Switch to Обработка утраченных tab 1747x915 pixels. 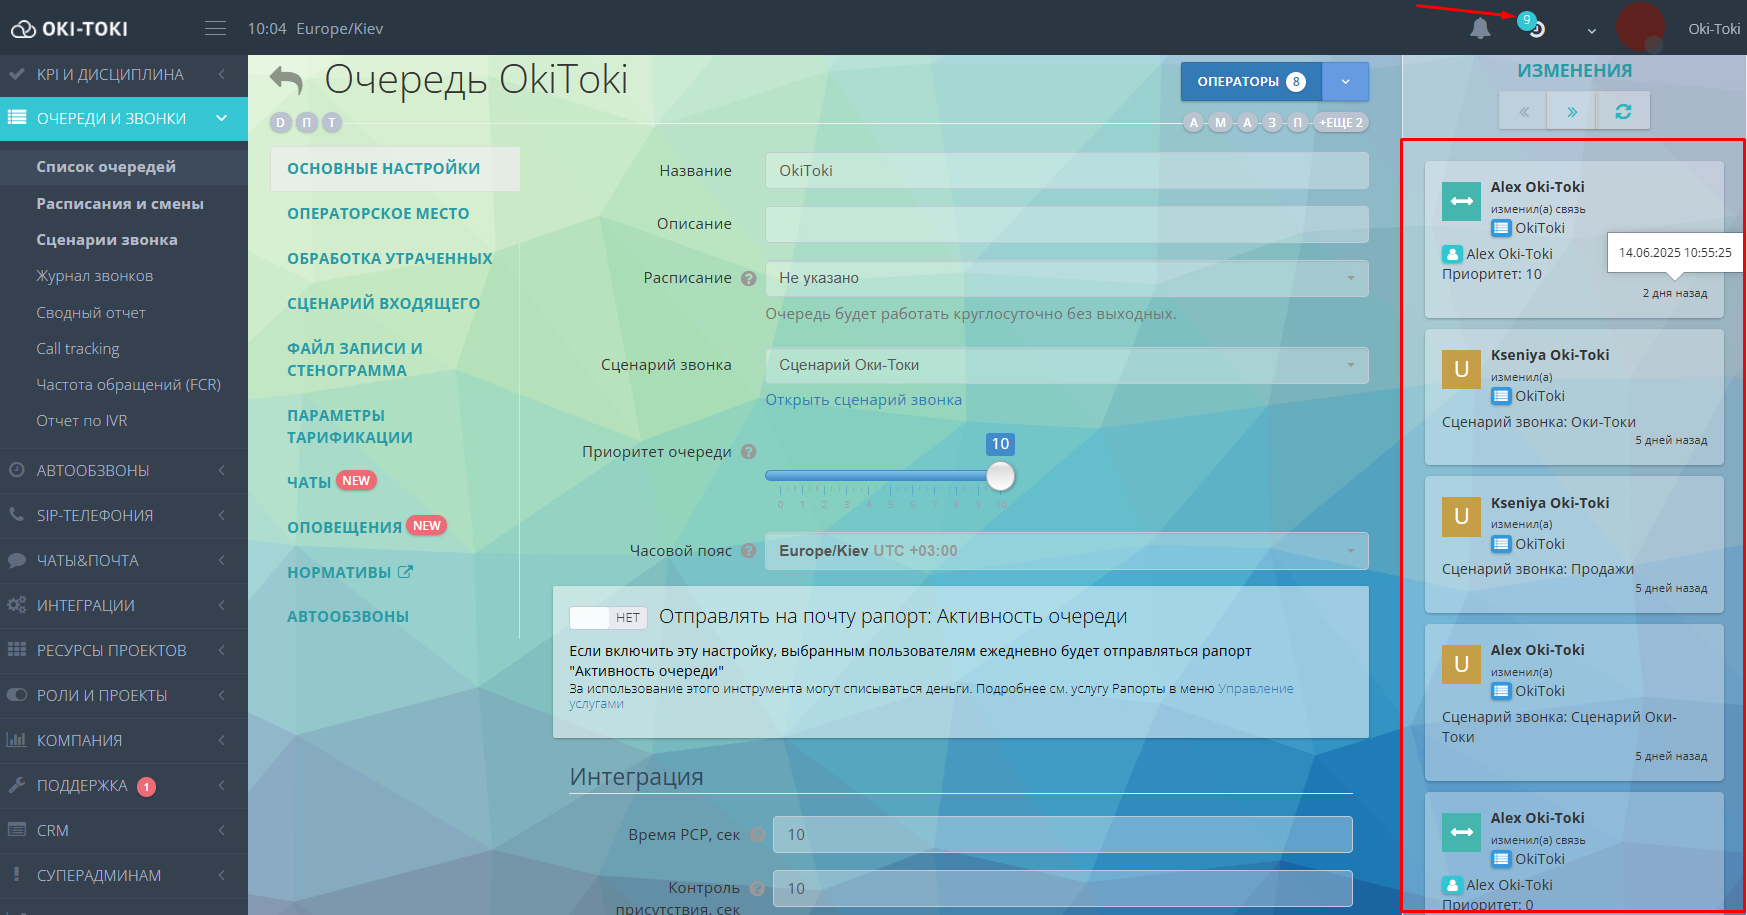390,259
